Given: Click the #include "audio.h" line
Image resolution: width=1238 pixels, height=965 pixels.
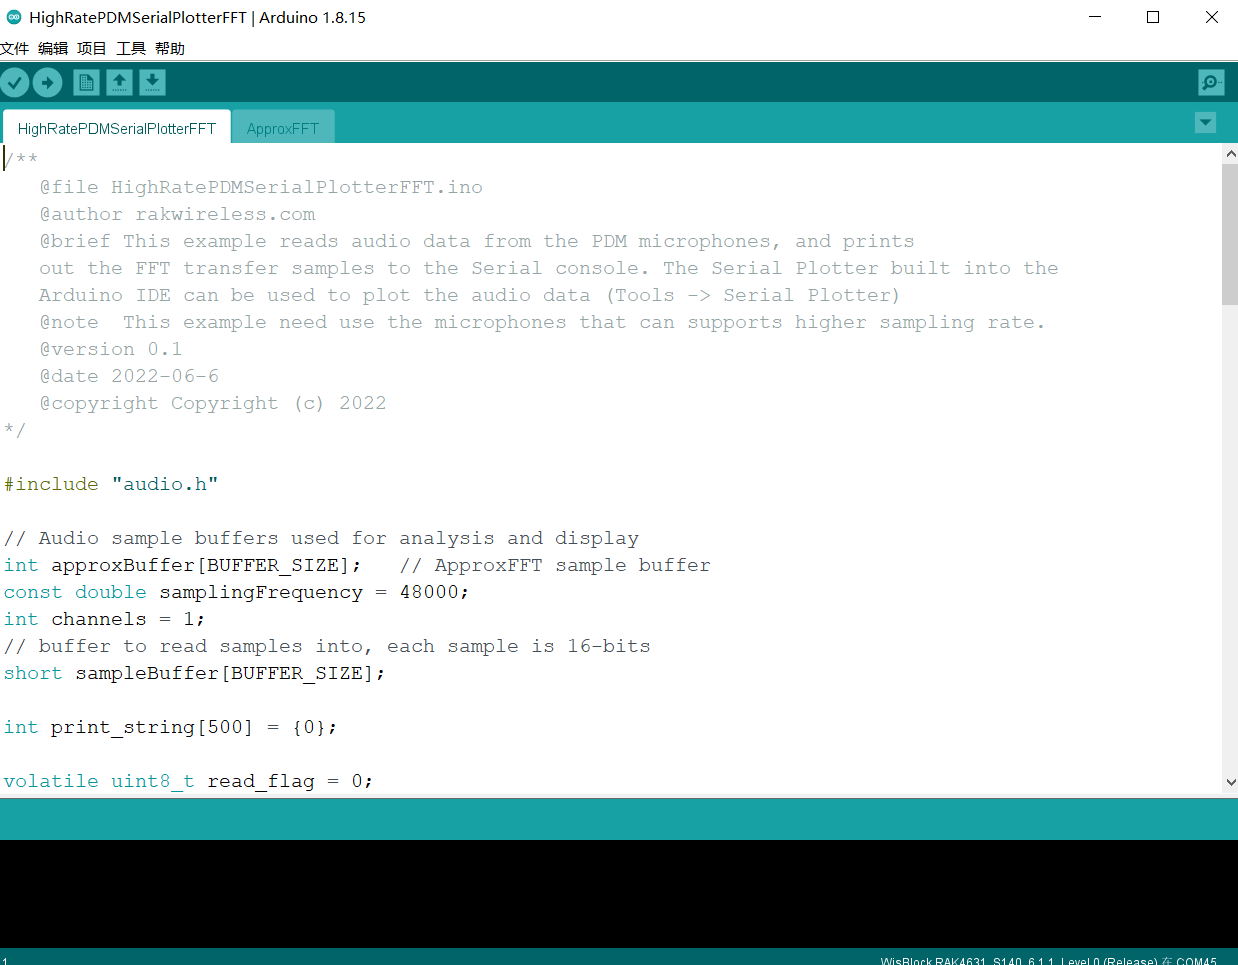Looking at the screenshot, I should pyautogui.click(x=111, y=484).
